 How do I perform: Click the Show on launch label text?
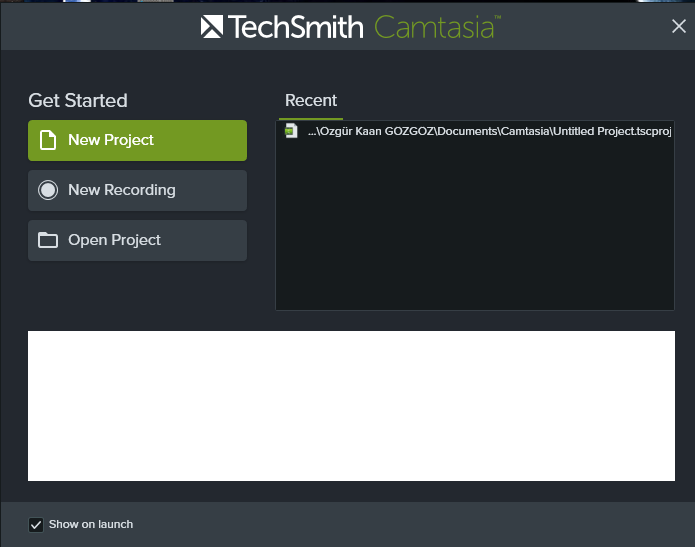click(x=91, y=524)
